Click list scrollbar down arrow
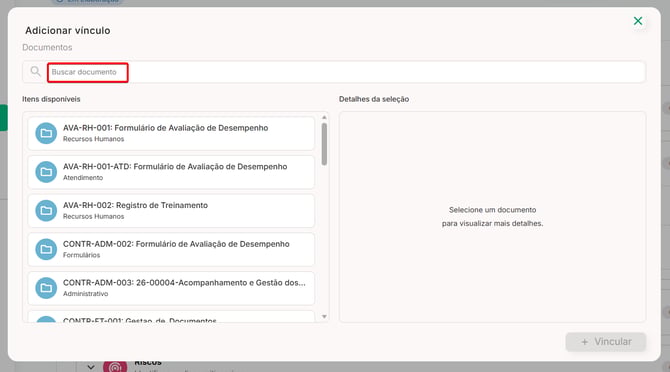670x372 pixels. tap(324, 316)
